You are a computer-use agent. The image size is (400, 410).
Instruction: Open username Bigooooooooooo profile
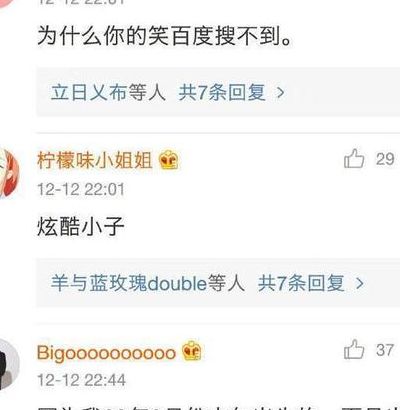pos(106,353)
